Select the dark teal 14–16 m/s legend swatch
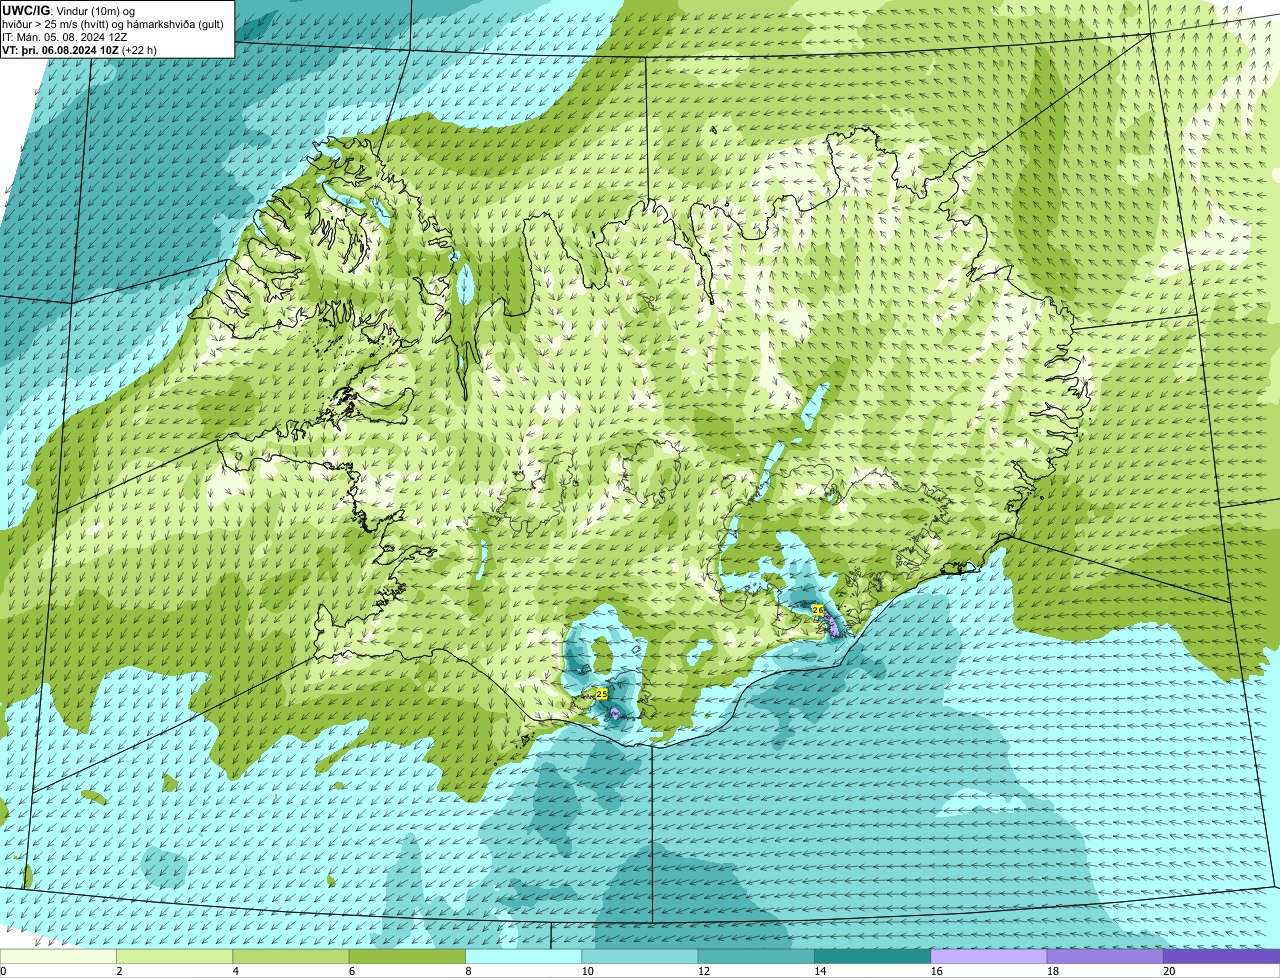The width and height of the screenshot is (1280, 978). [872, 956]
